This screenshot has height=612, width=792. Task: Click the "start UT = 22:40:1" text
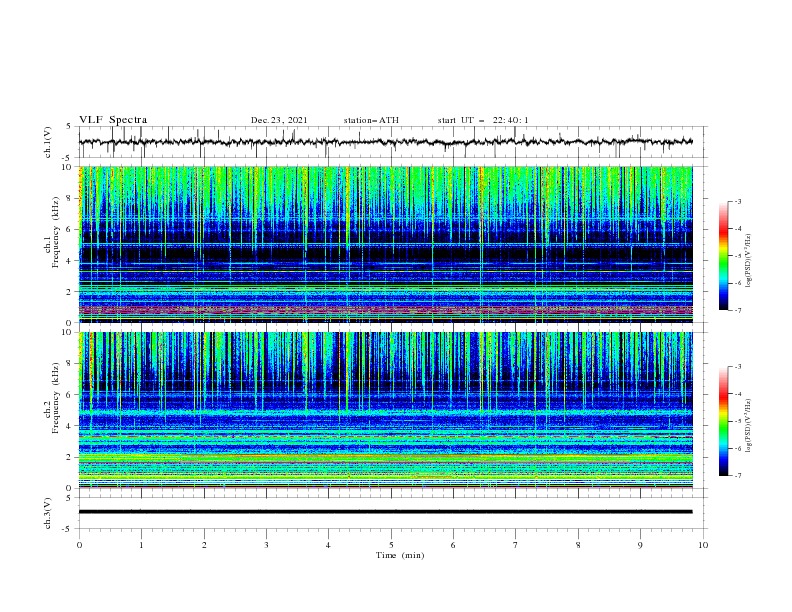483,120
